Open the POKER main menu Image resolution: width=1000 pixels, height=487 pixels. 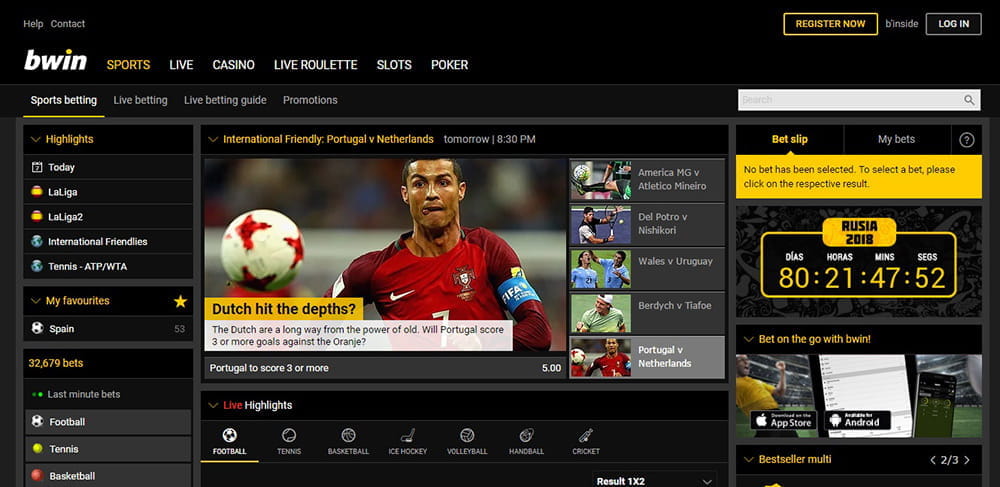450,65
